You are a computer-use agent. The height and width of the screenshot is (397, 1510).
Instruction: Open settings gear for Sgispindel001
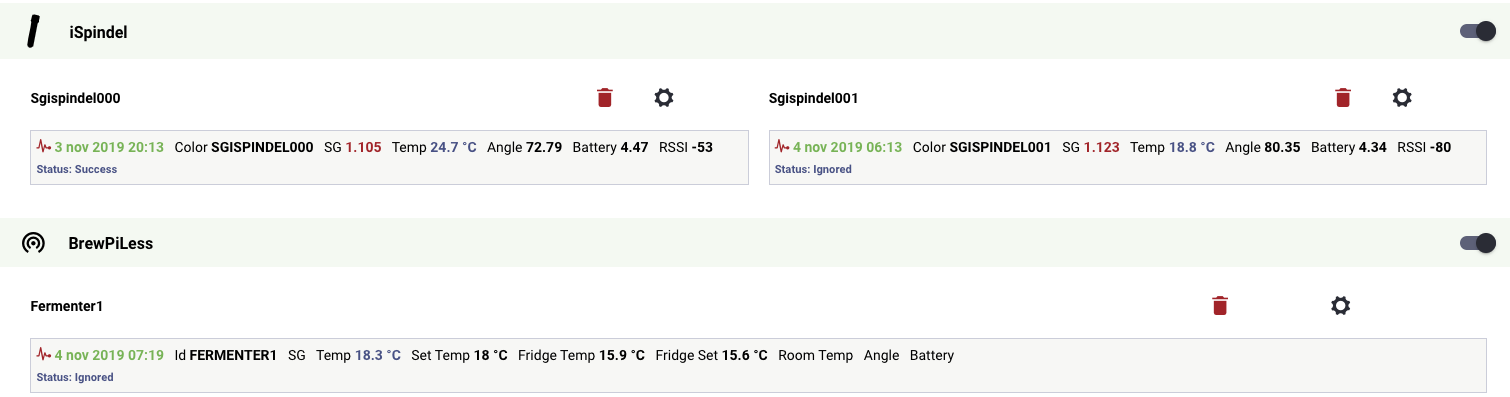coord(1402,97)
